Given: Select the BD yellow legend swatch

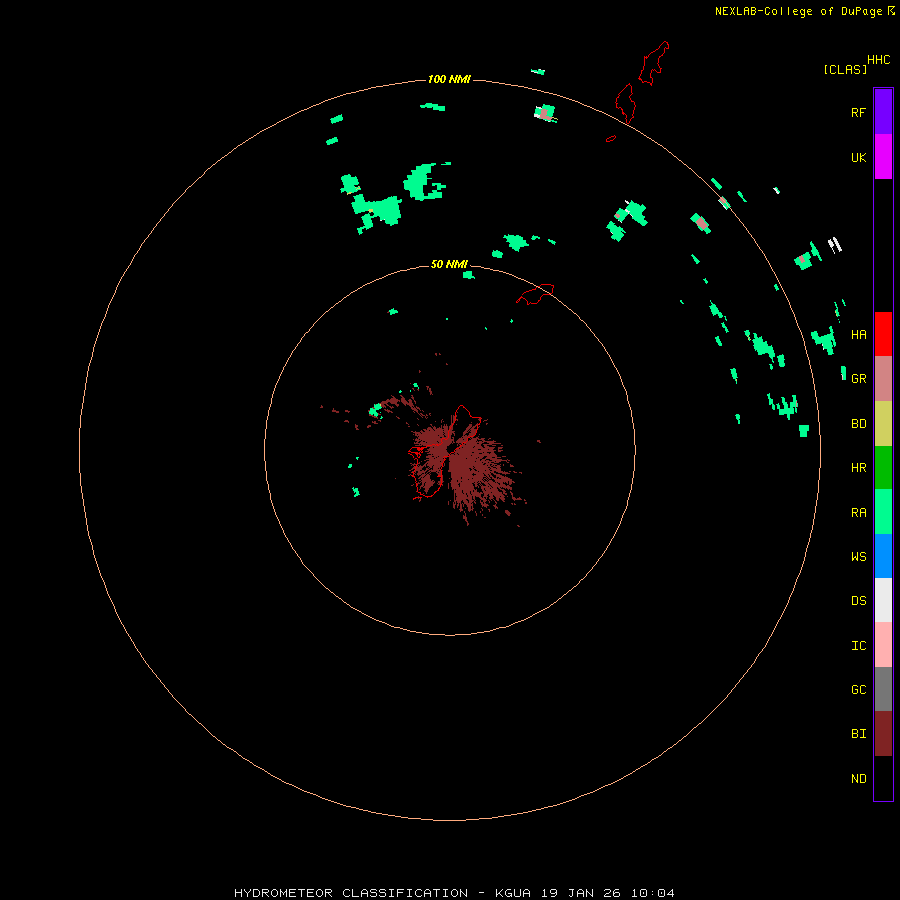Looking at the screenshot, I should click(x=883, y=424).
